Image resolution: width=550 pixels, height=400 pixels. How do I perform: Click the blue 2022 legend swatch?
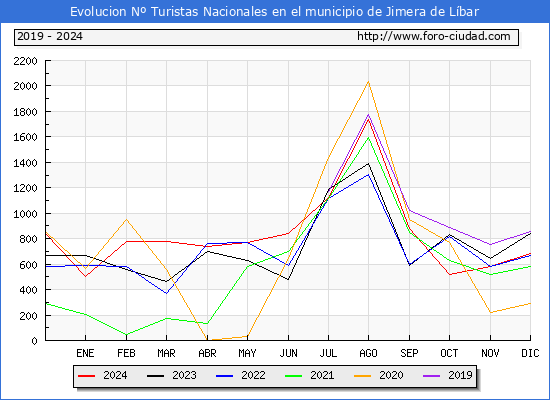click(224, 376)
